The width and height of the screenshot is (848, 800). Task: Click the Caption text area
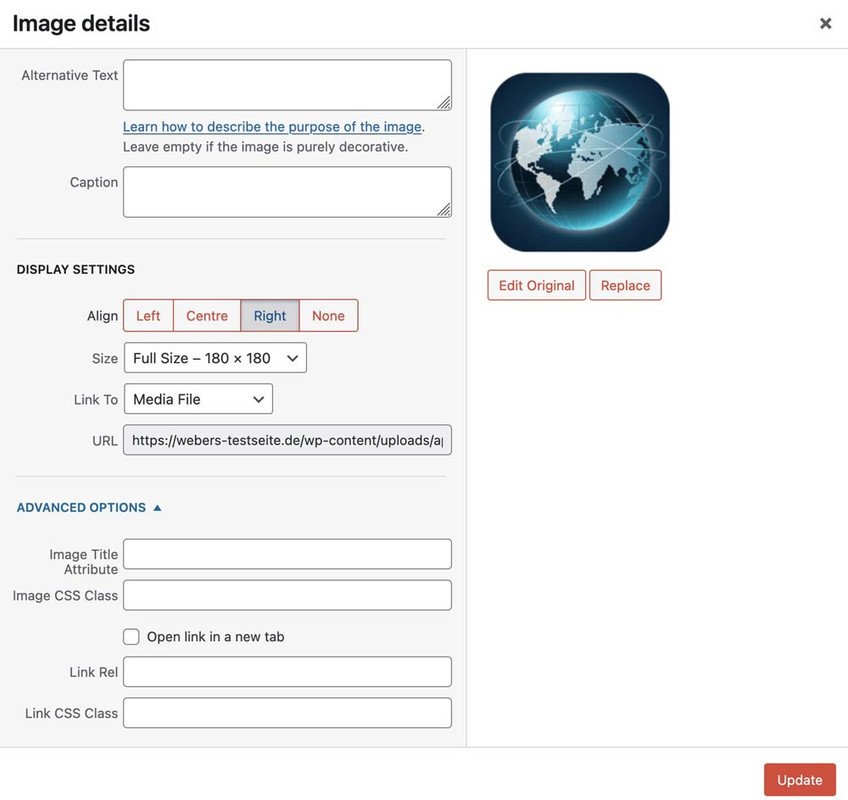click(x=287, y=192)
